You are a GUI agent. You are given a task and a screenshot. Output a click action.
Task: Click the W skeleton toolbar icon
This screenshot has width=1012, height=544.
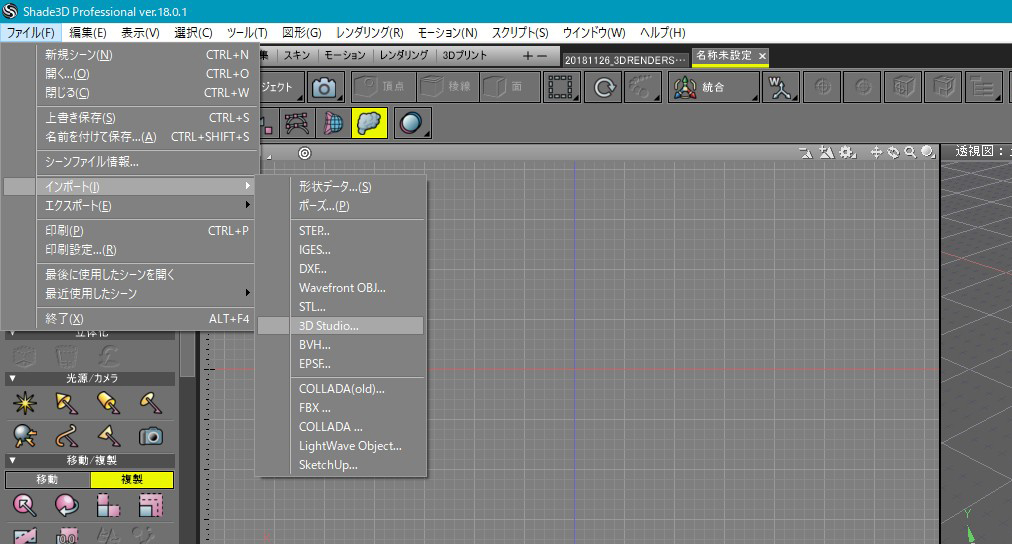tap(780, 87)
